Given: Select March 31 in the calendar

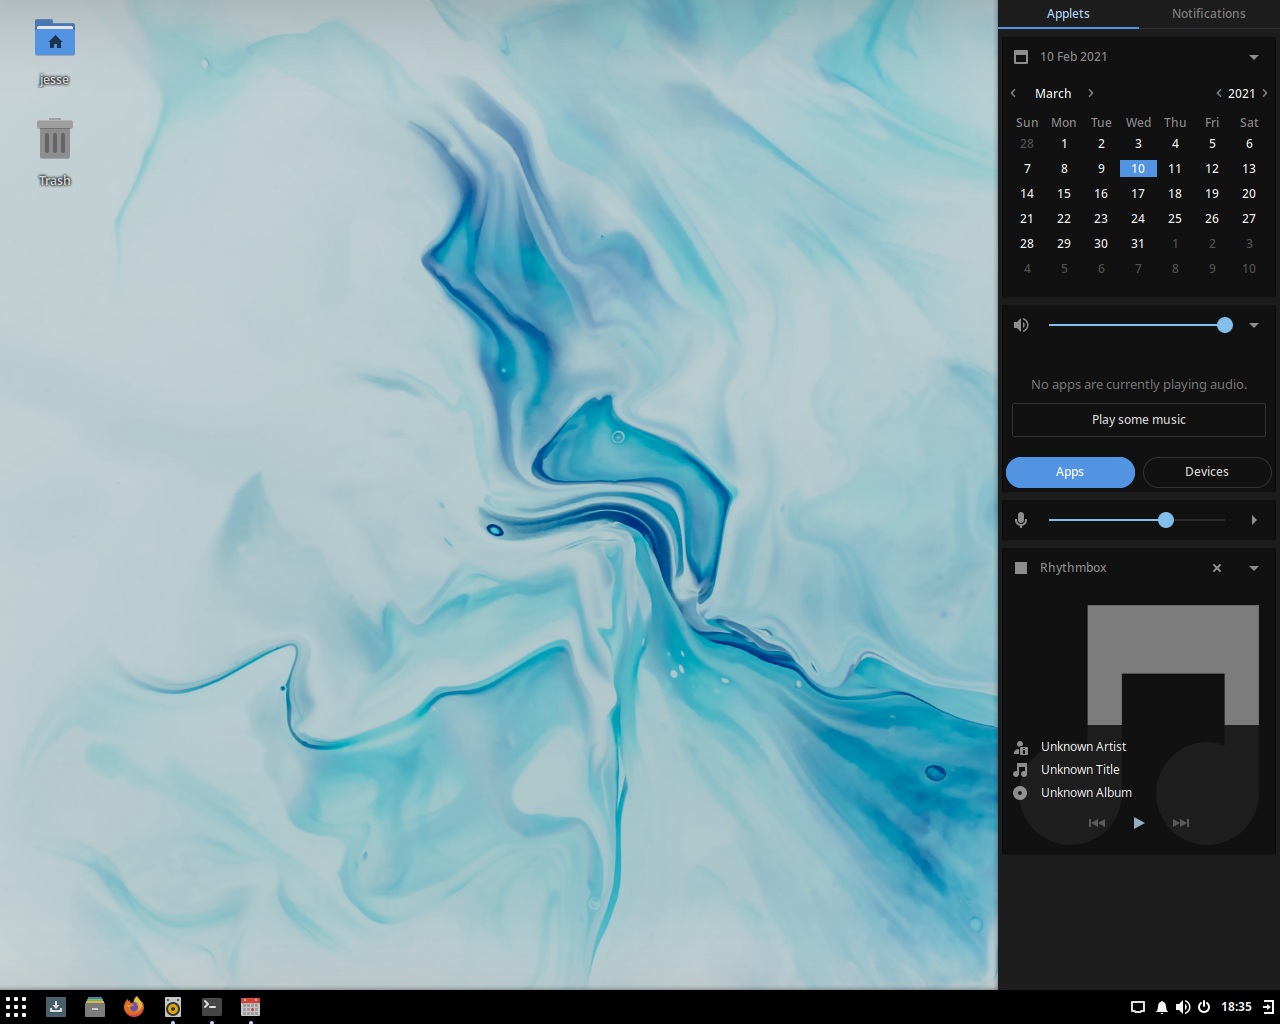Looking at the screenshot, I should point(1138,244).
